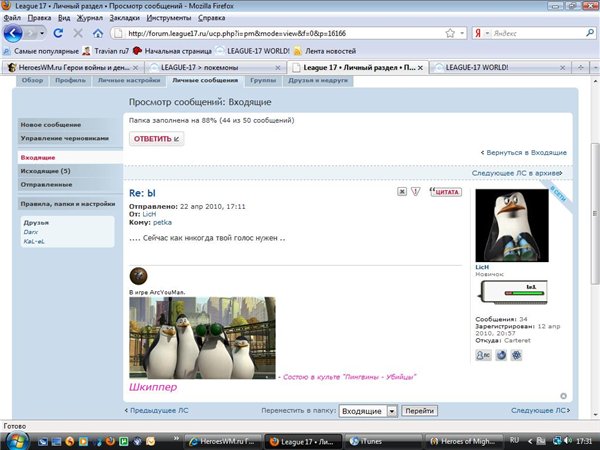Open 'Следующее ЛС' link at bottom right
600x450 pixels.
coord(540,410)
